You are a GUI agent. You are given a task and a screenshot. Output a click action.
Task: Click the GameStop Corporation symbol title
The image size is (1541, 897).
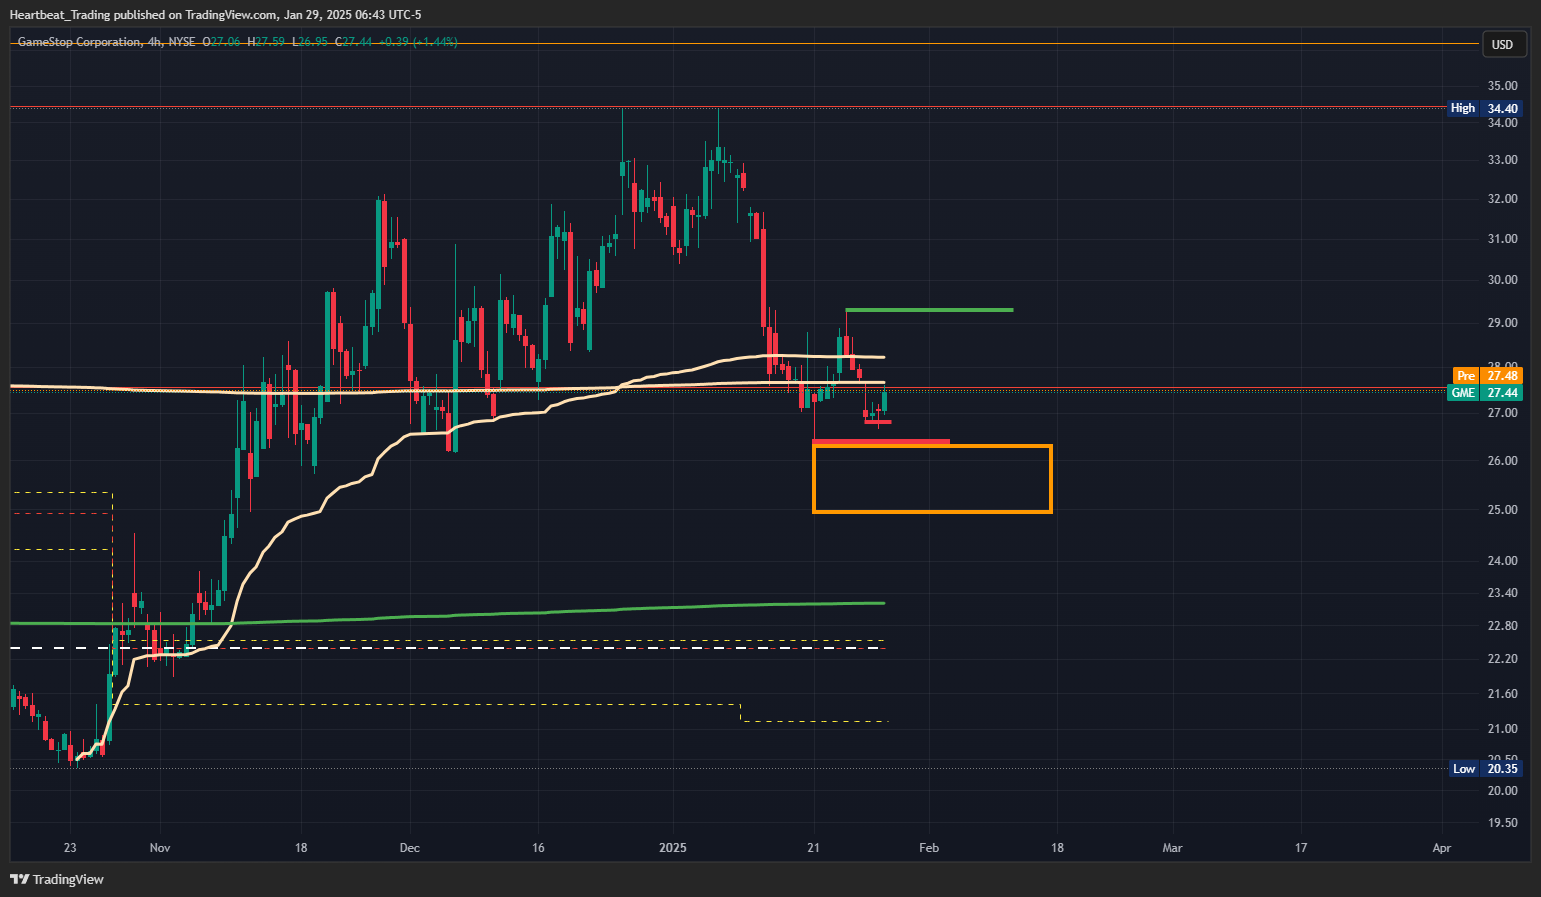[x=79, y=42]
